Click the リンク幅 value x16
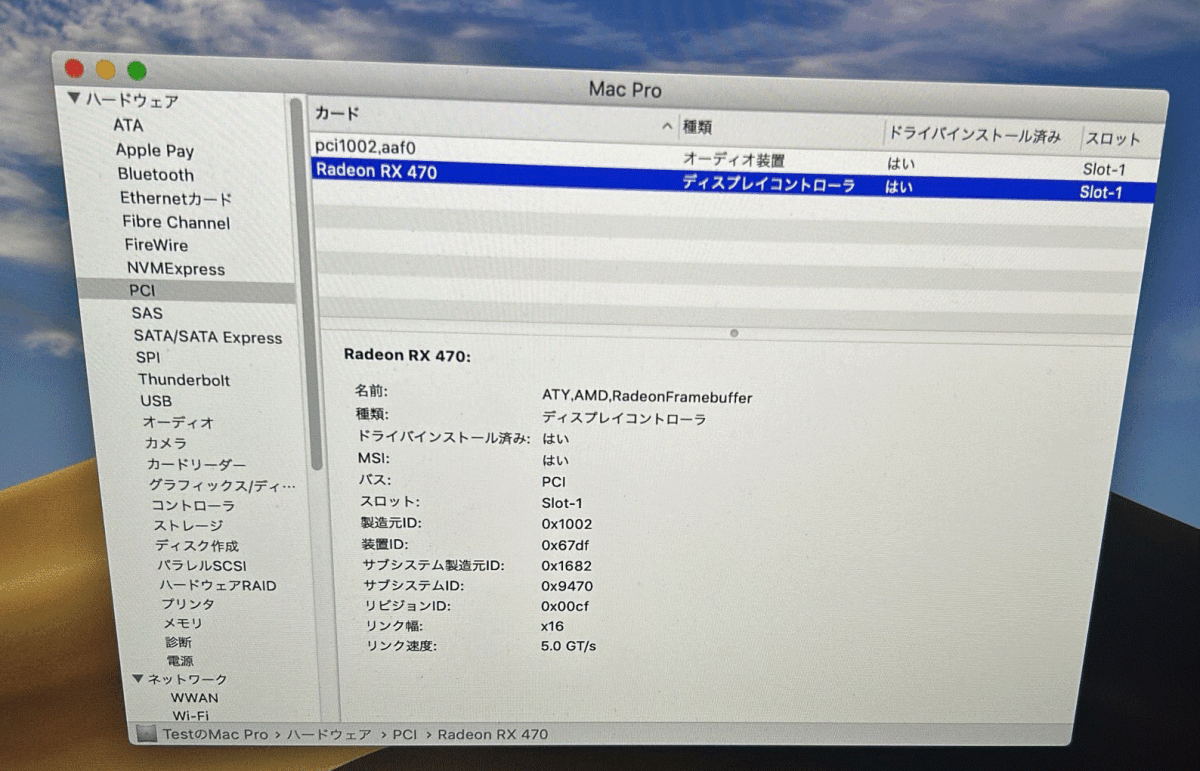 (552, 626)
